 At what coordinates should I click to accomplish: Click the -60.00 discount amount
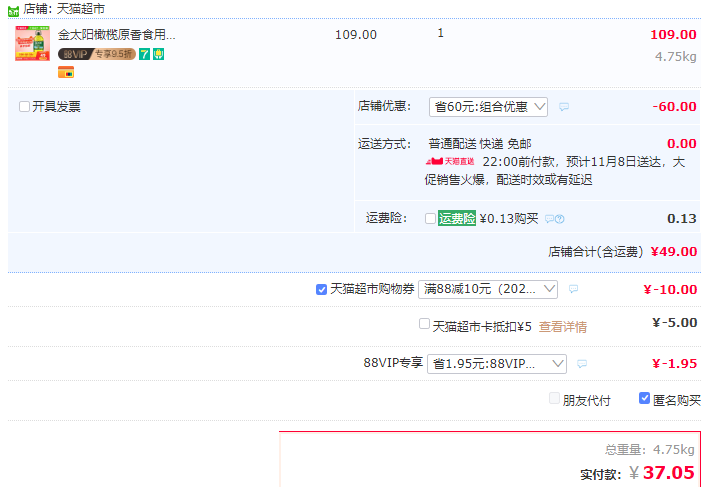674,106
